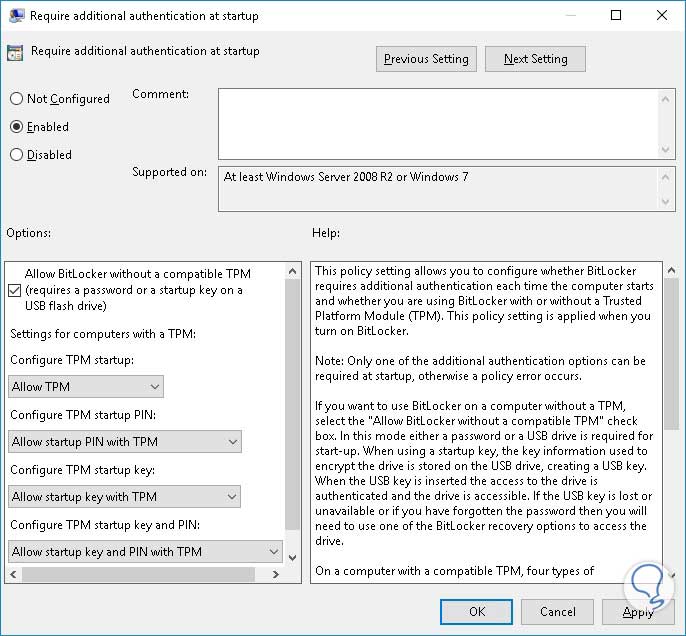
Task: Open the Configure TPM startup dropdown
Action: [86, 387]
